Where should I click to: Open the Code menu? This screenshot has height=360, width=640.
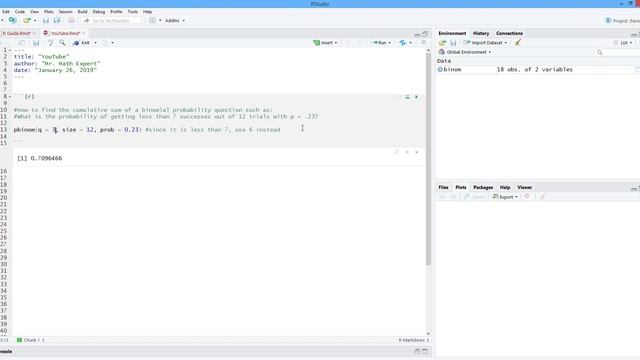[x=20, y=12]
